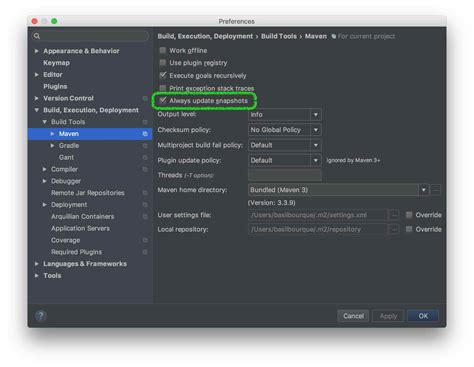Click project-level icon beside Compiler
Image resolution: width=474 pixels, height=367 pixels.
145,169
